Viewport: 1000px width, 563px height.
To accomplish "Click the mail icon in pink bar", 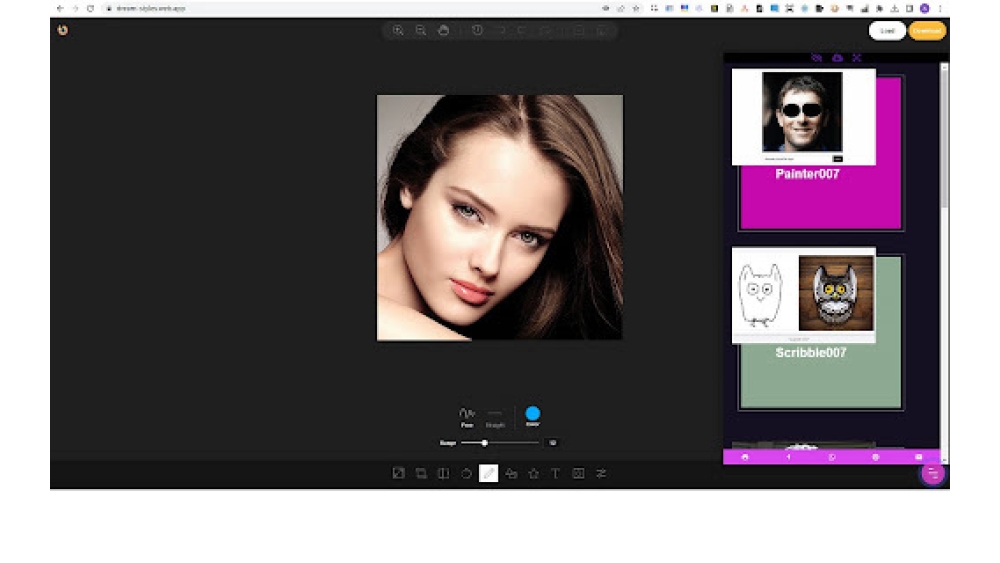I will click(x=918, y=457).
